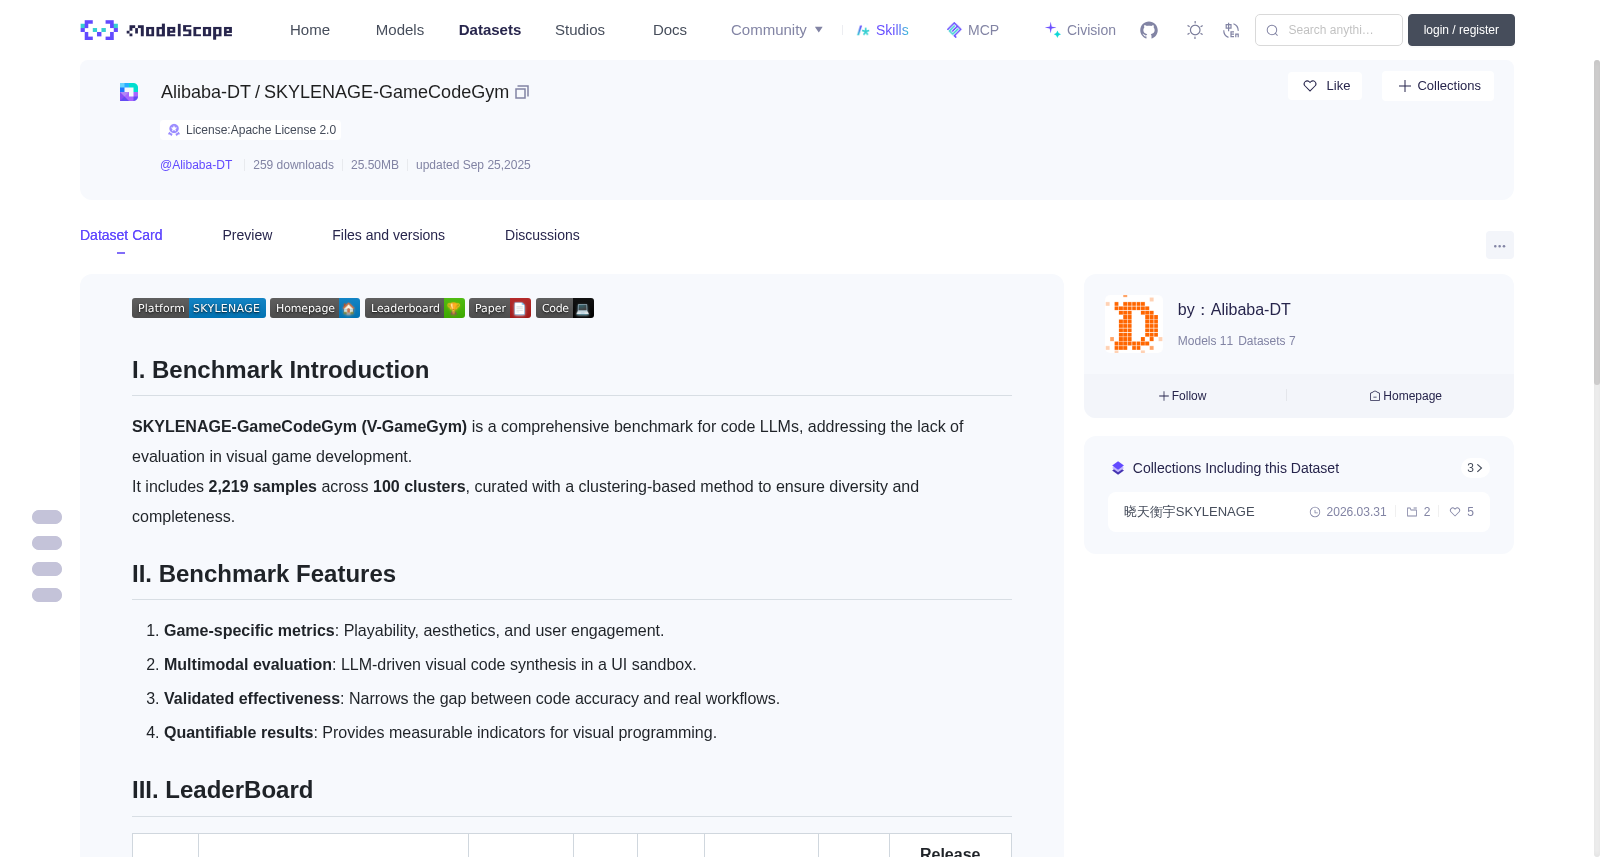Click the 'III. LeaderBoard' heading
The height and width of the screenshot is (857, 1600).
pyautogui.click(x=222, y=790)
